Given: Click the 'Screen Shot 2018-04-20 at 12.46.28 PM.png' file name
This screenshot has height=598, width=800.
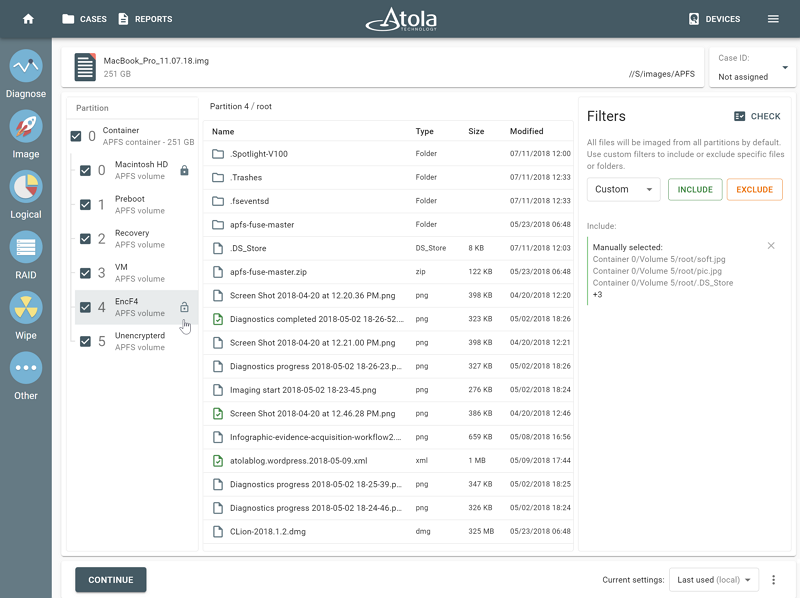Looking at the screenshot, I should [312, 413].
